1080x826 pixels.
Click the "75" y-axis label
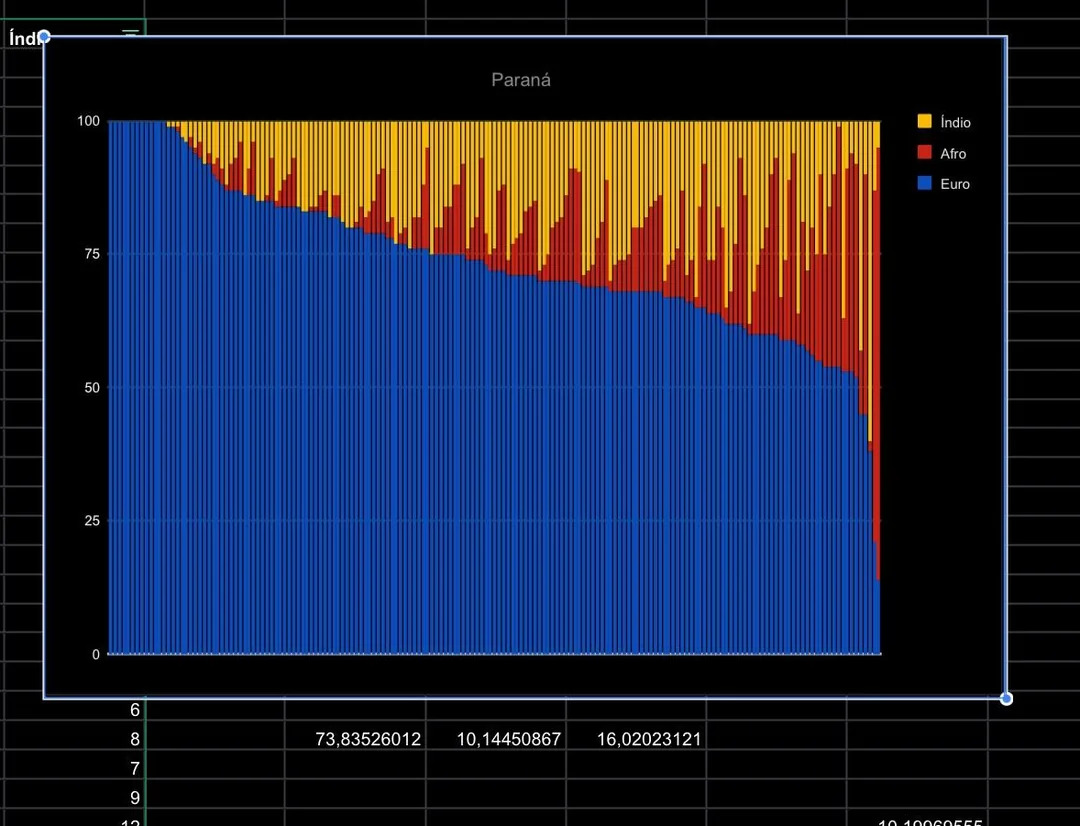[92, 254]
